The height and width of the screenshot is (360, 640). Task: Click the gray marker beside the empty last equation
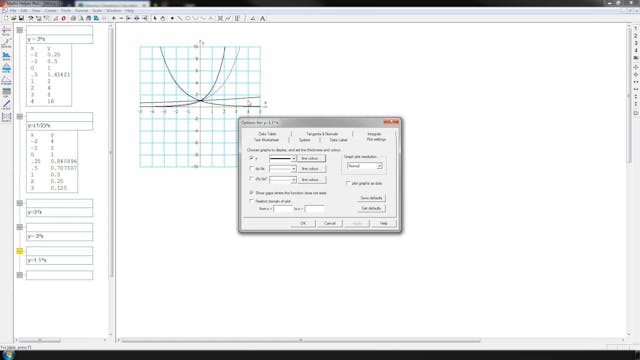pos(20,275)
